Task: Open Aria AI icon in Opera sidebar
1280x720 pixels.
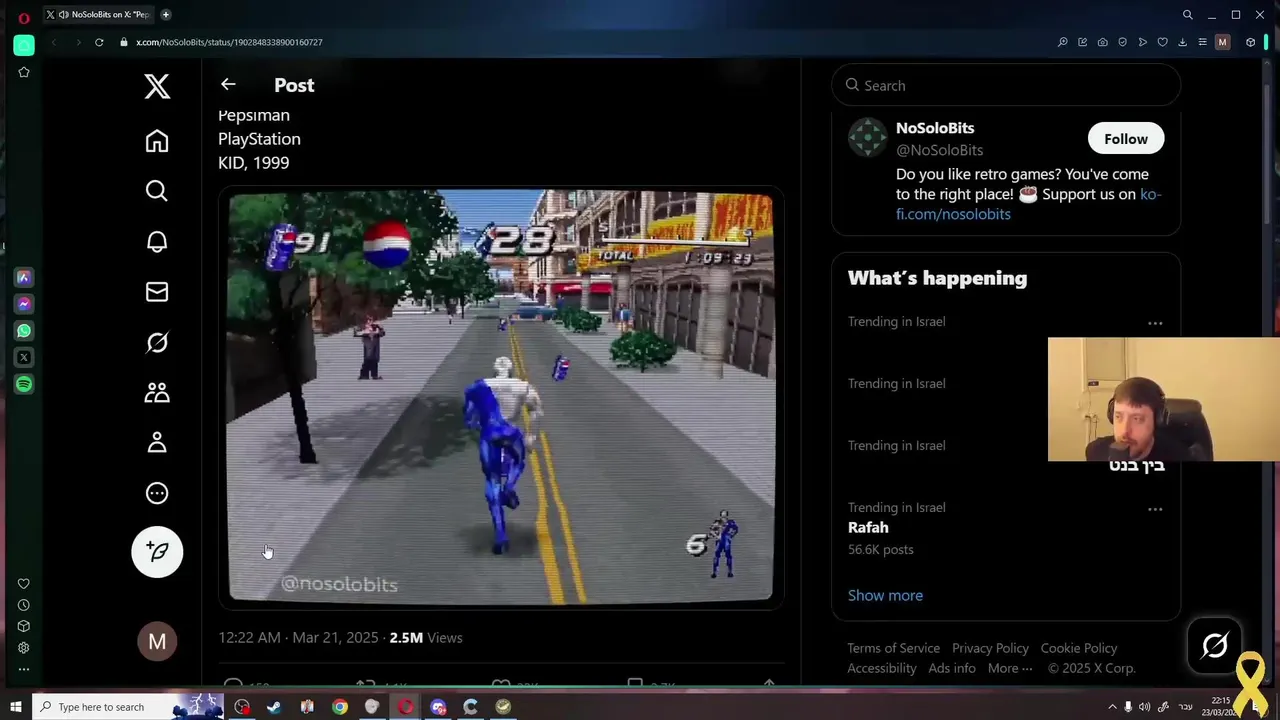Action: [x=24, y=277]
